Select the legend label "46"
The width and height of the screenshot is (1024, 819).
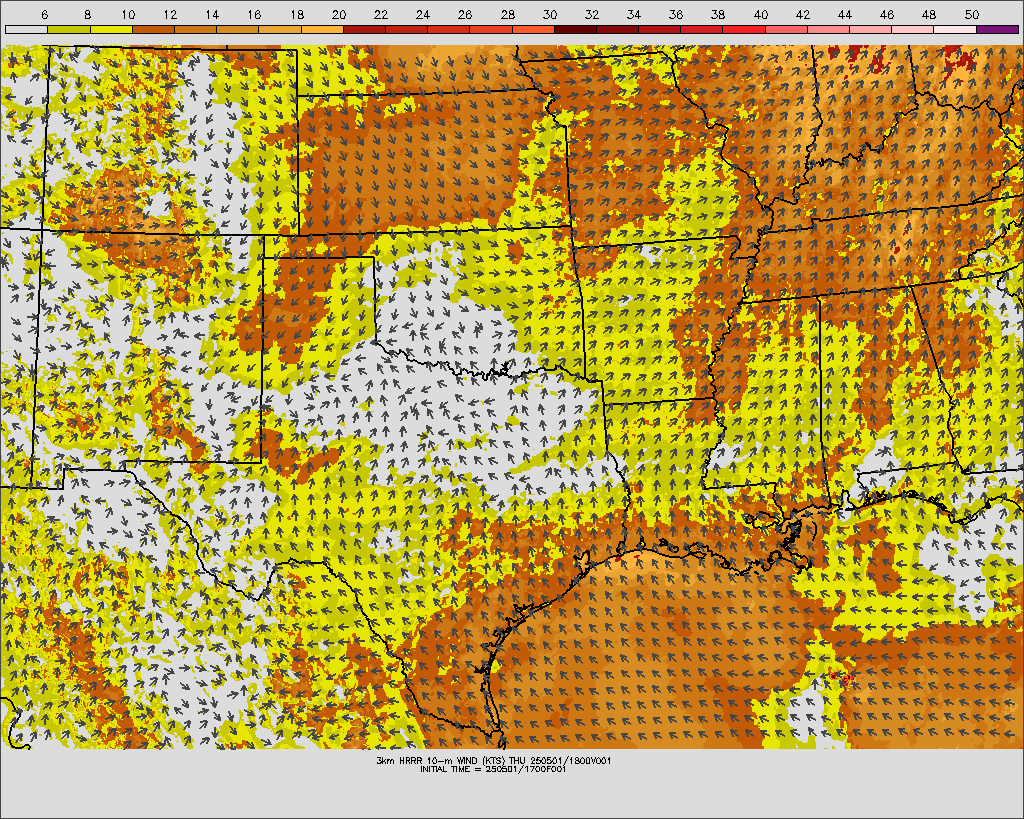pos(886,14)
